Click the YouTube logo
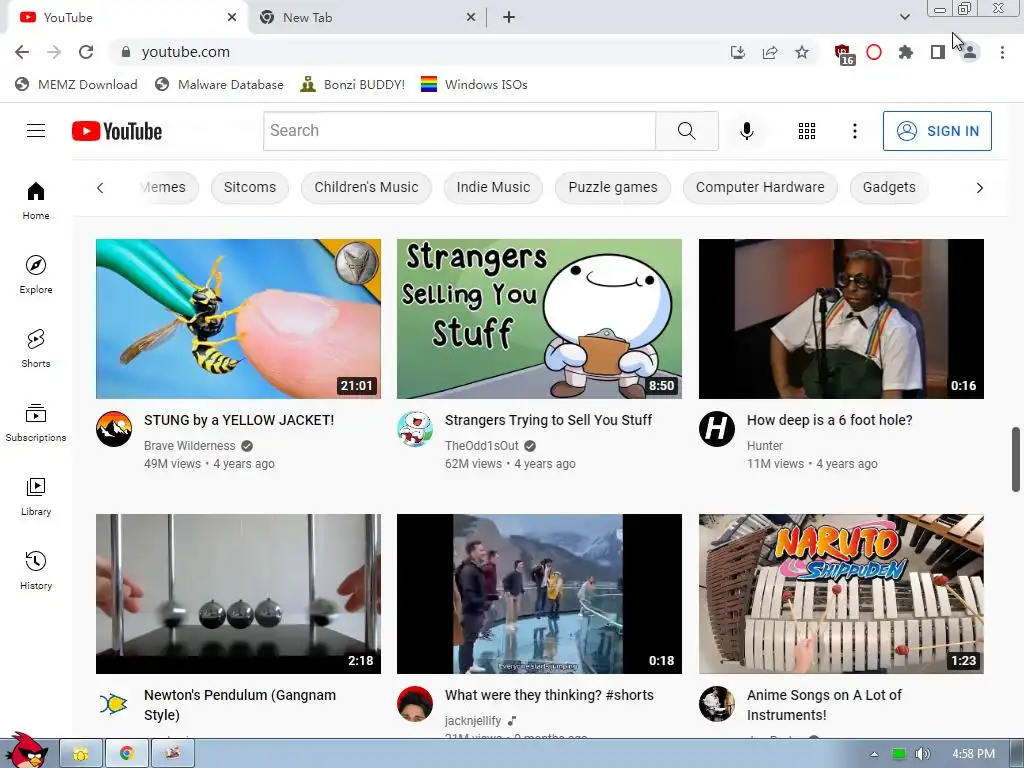Viewport: 1024px width, 768px height. point(117,131)
